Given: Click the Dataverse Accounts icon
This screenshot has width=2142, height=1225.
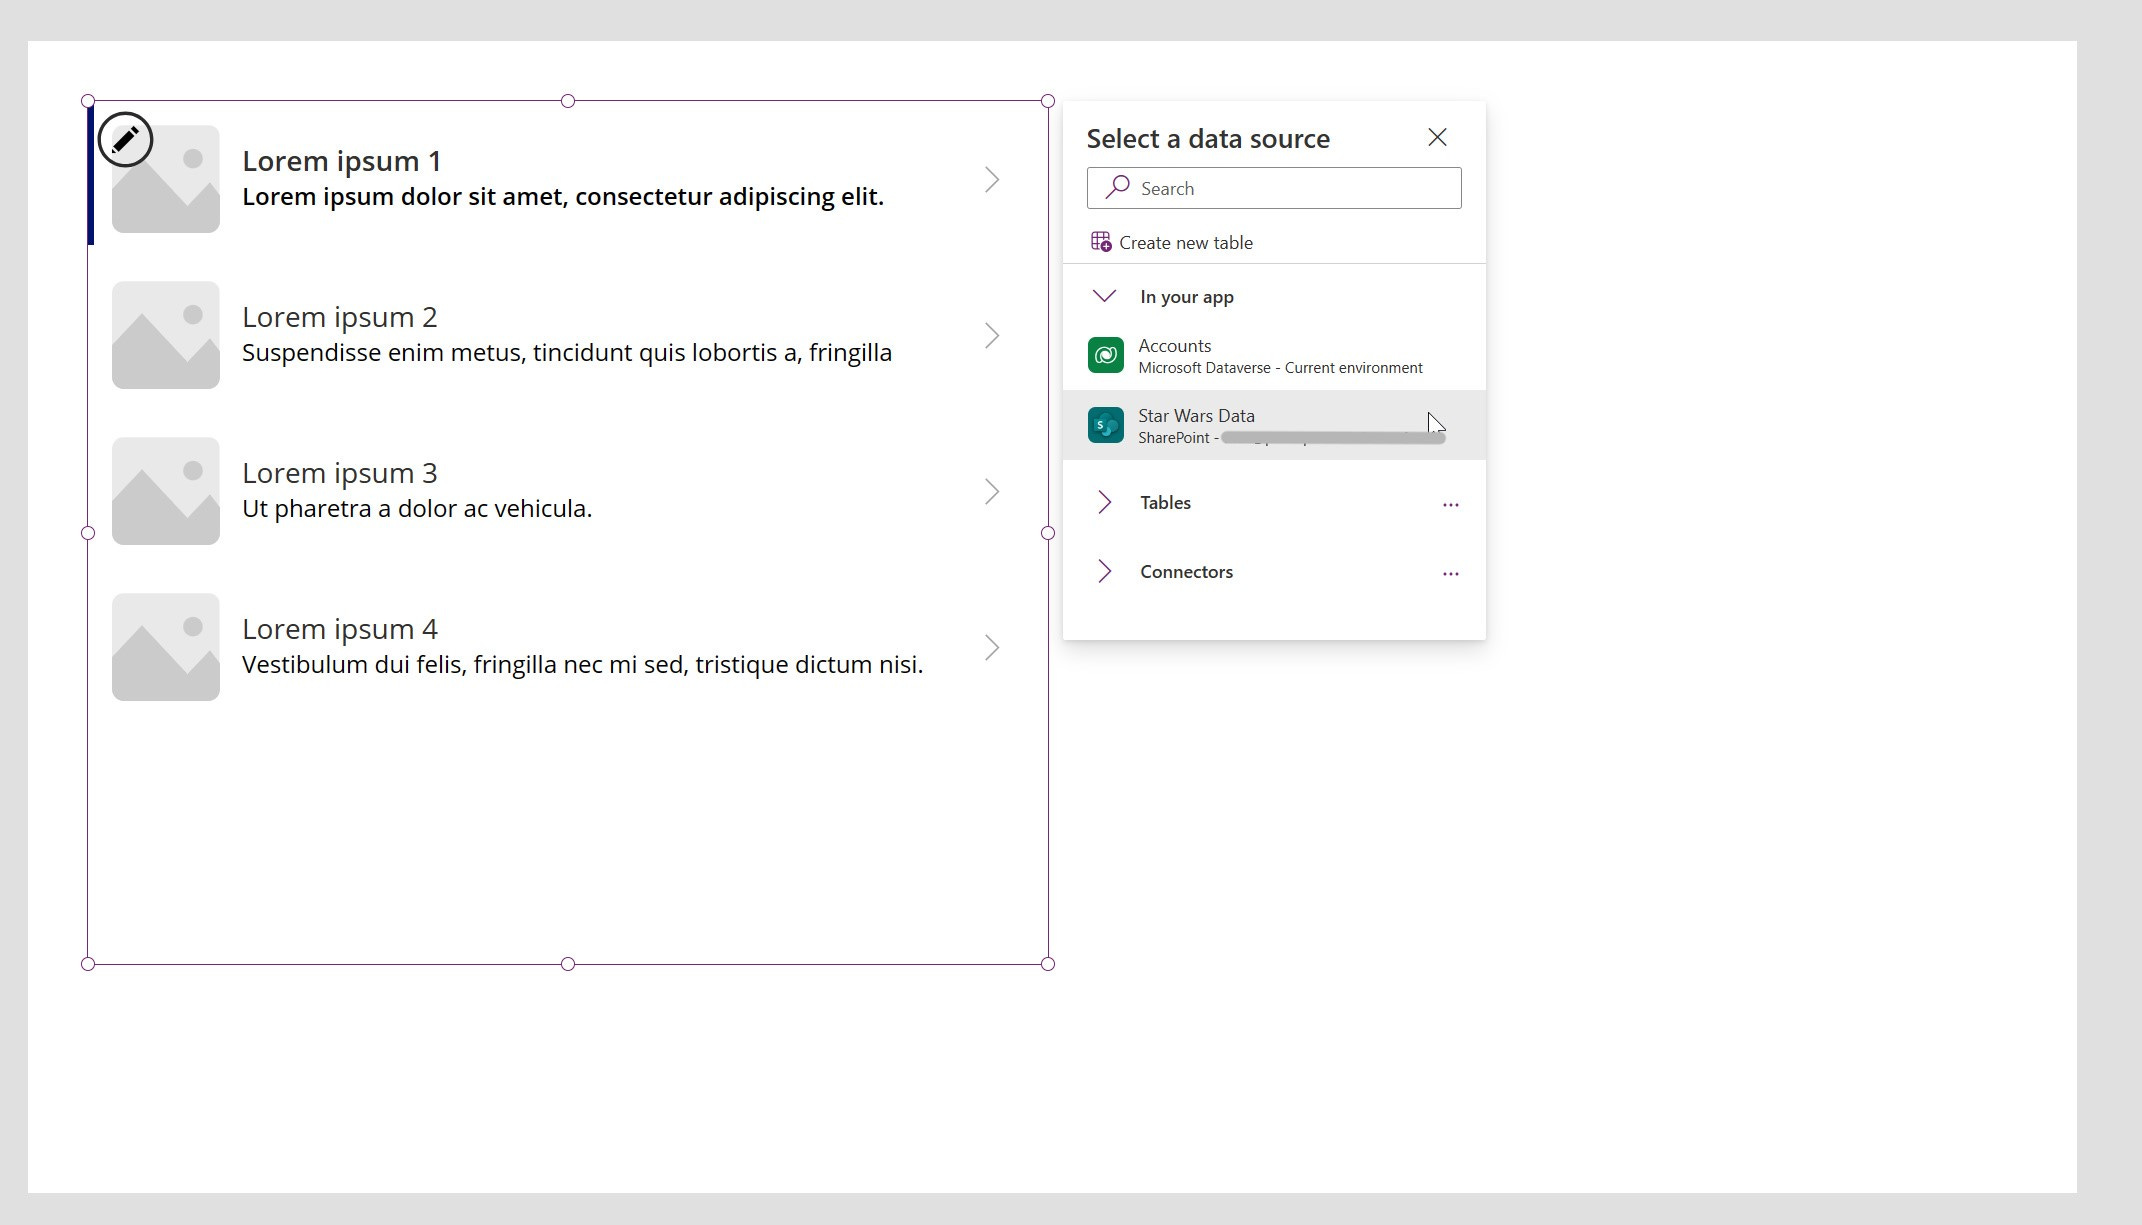Looking at the screenshot, I should 1105,356.
